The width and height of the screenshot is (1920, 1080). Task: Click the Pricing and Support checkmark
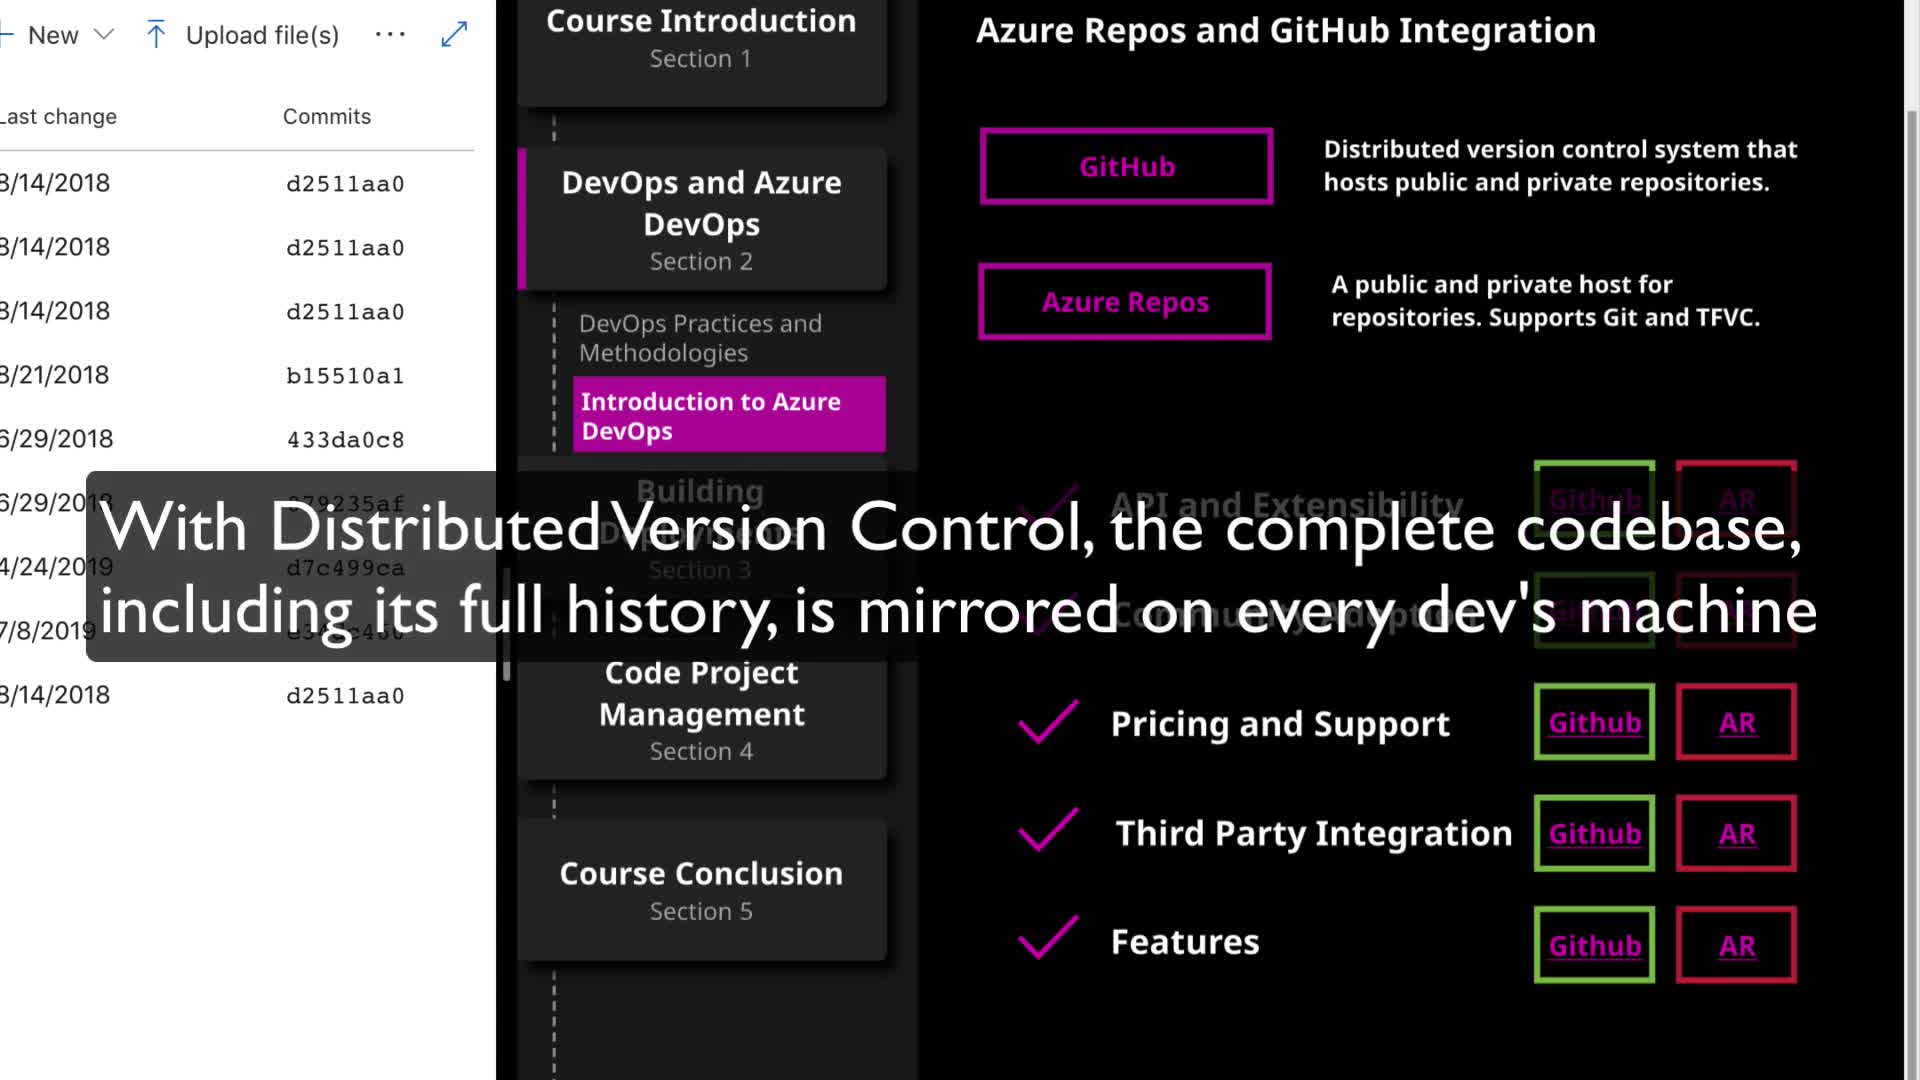click(x=1047, y=722)
